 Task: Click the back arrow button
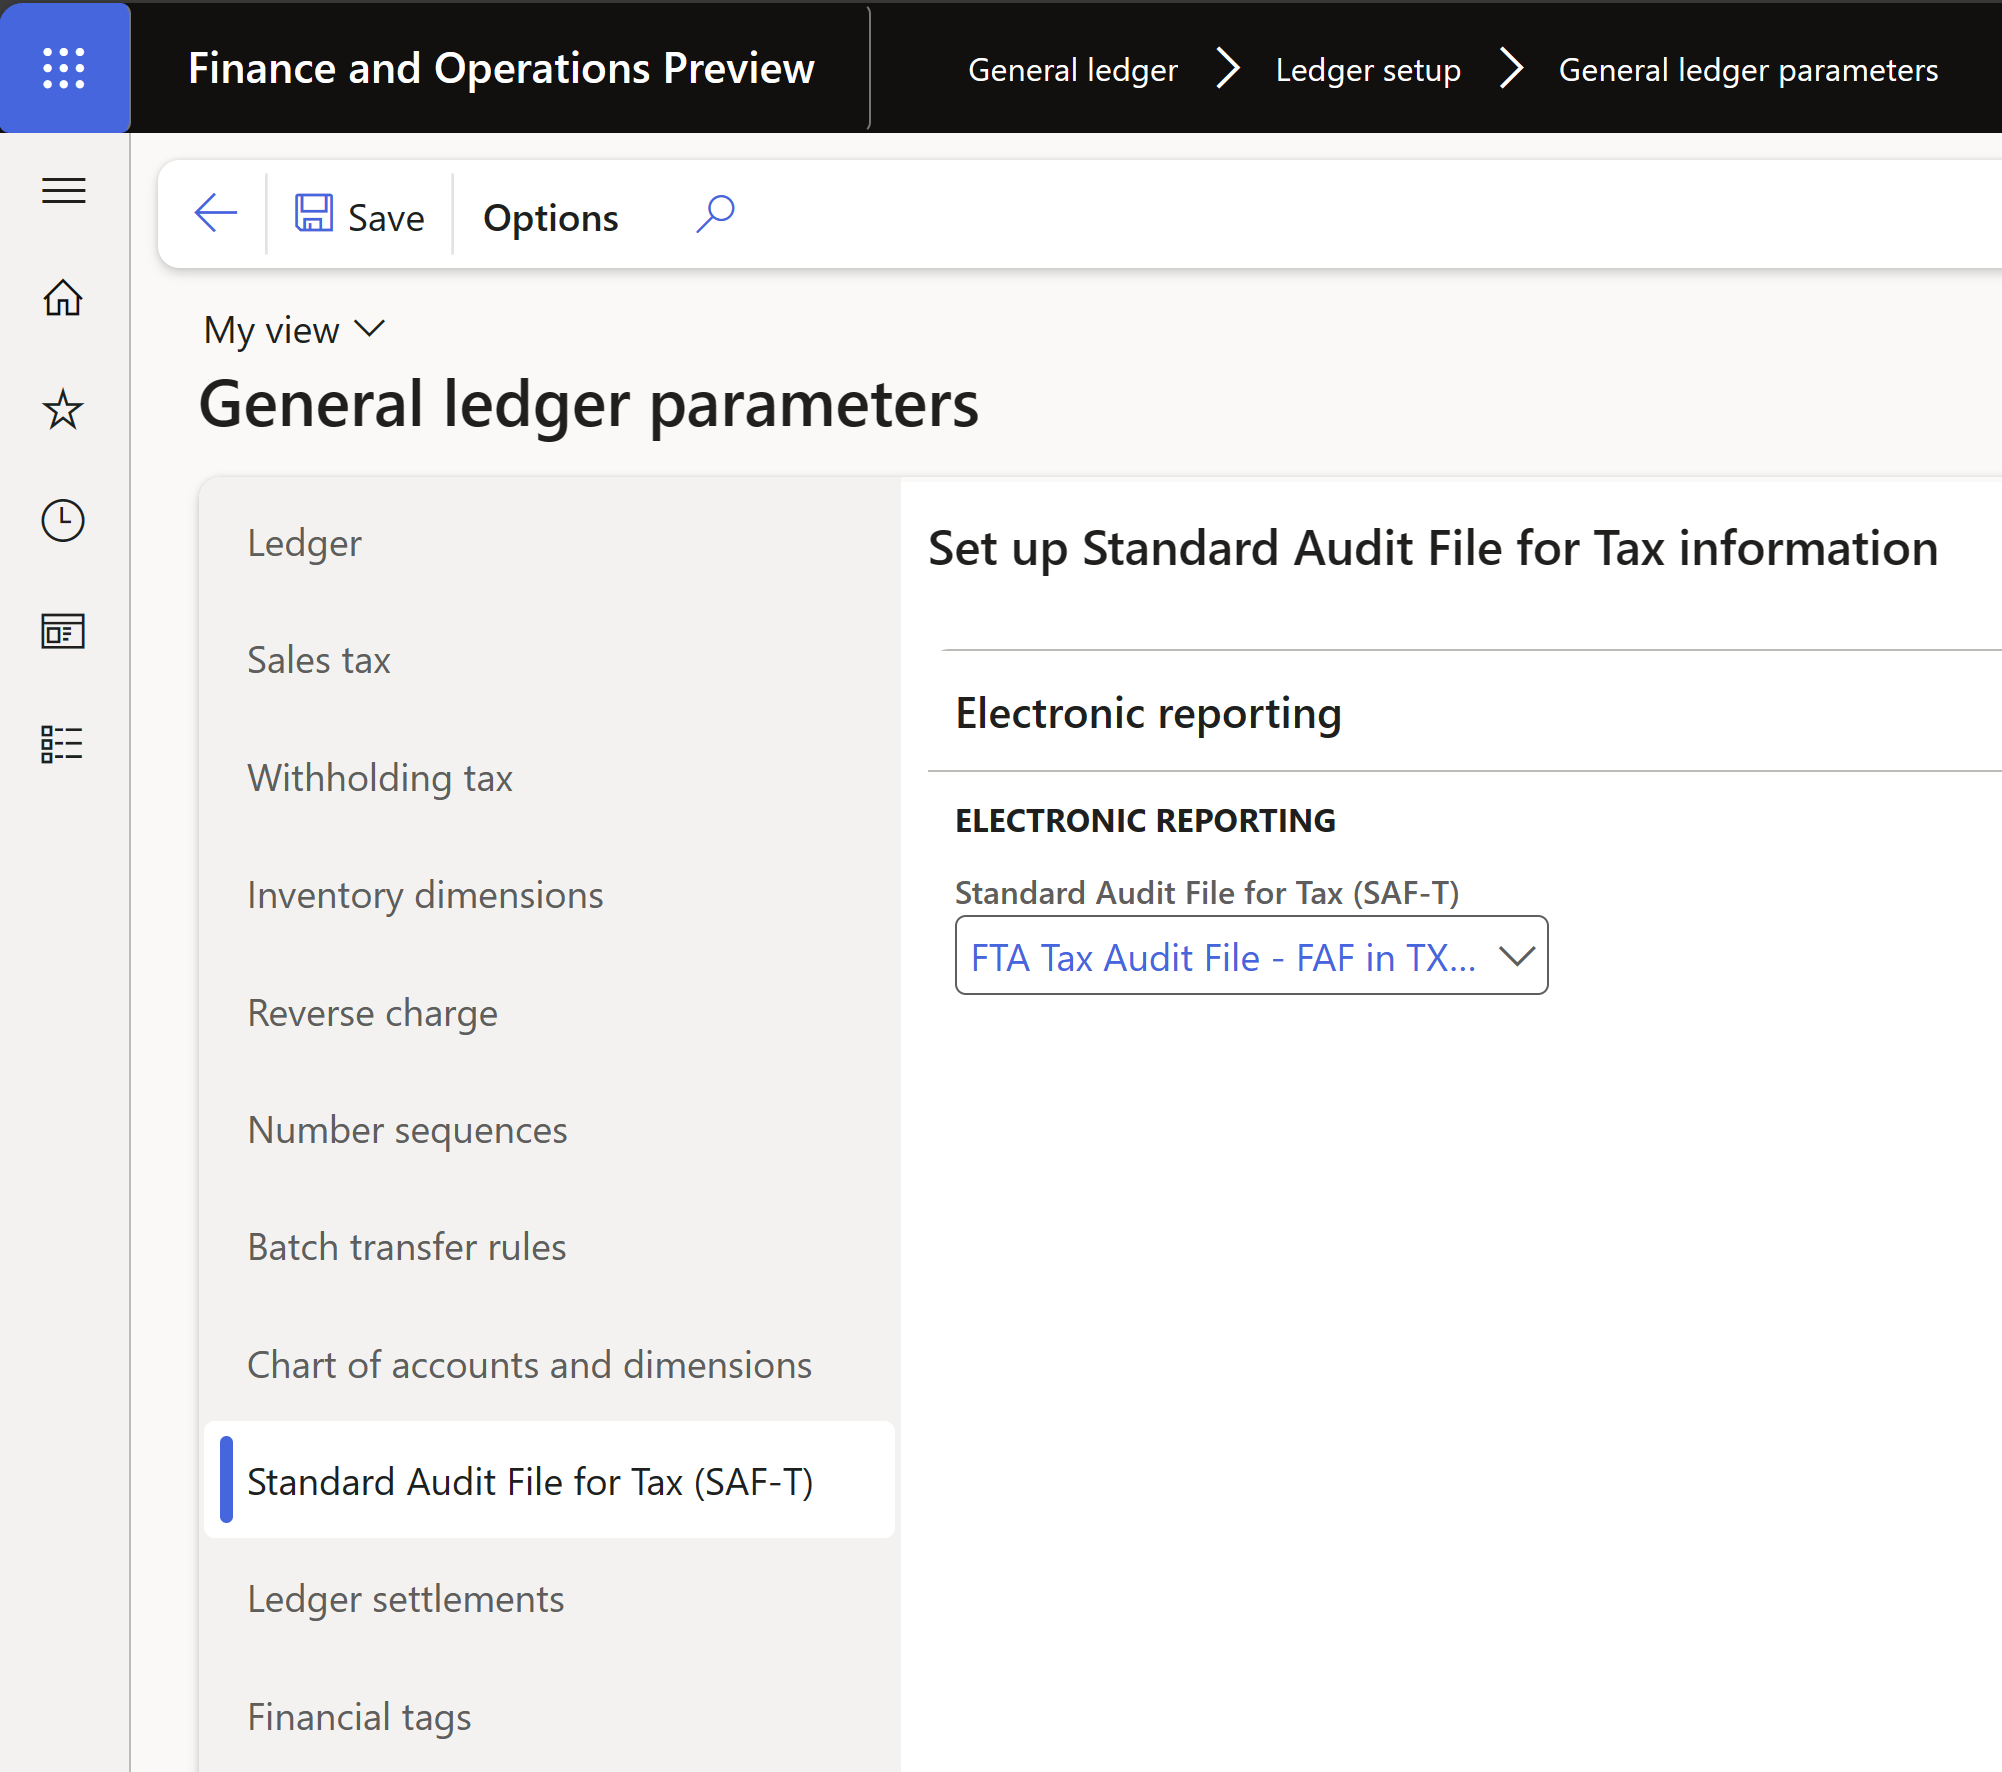pos(215,214)
